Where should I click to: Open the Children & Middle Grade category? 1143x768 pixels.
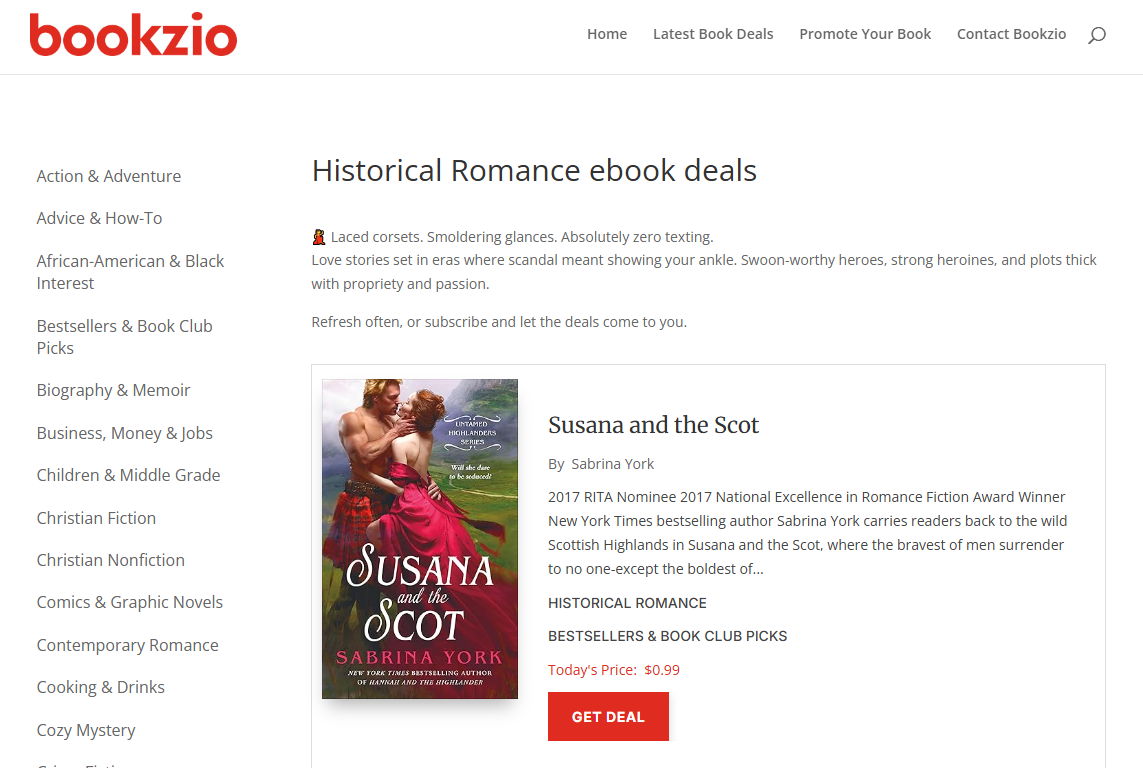(128, 475)
